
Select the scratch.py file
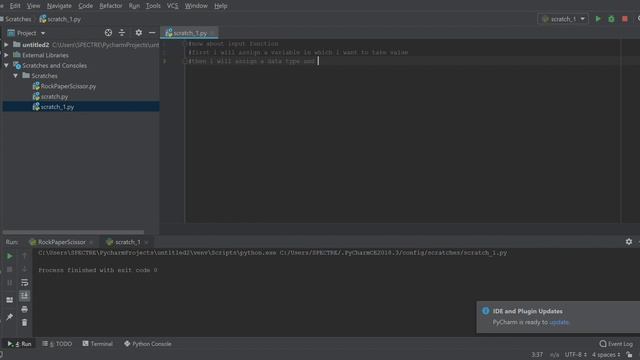pos(50,97)
